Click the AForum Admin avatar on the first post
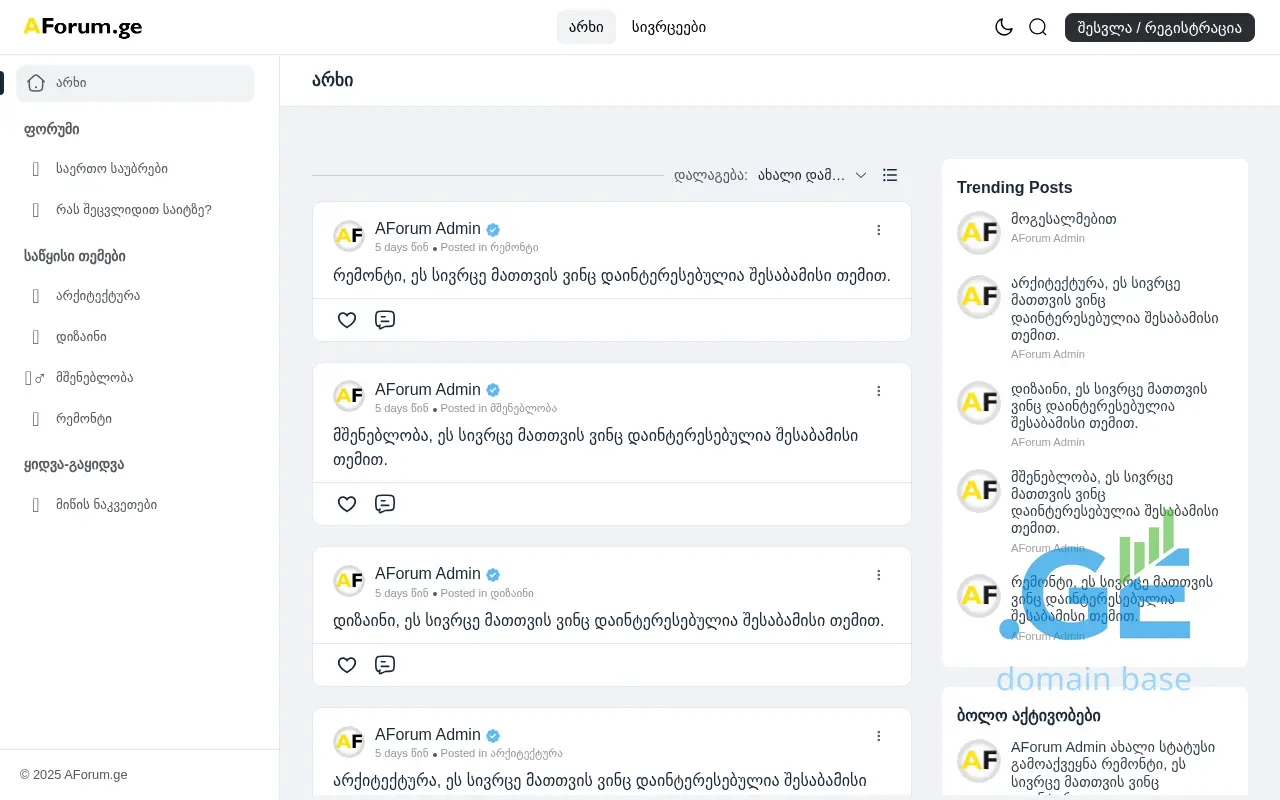This screenshot has width=1280, height=800. click(349, 236)
